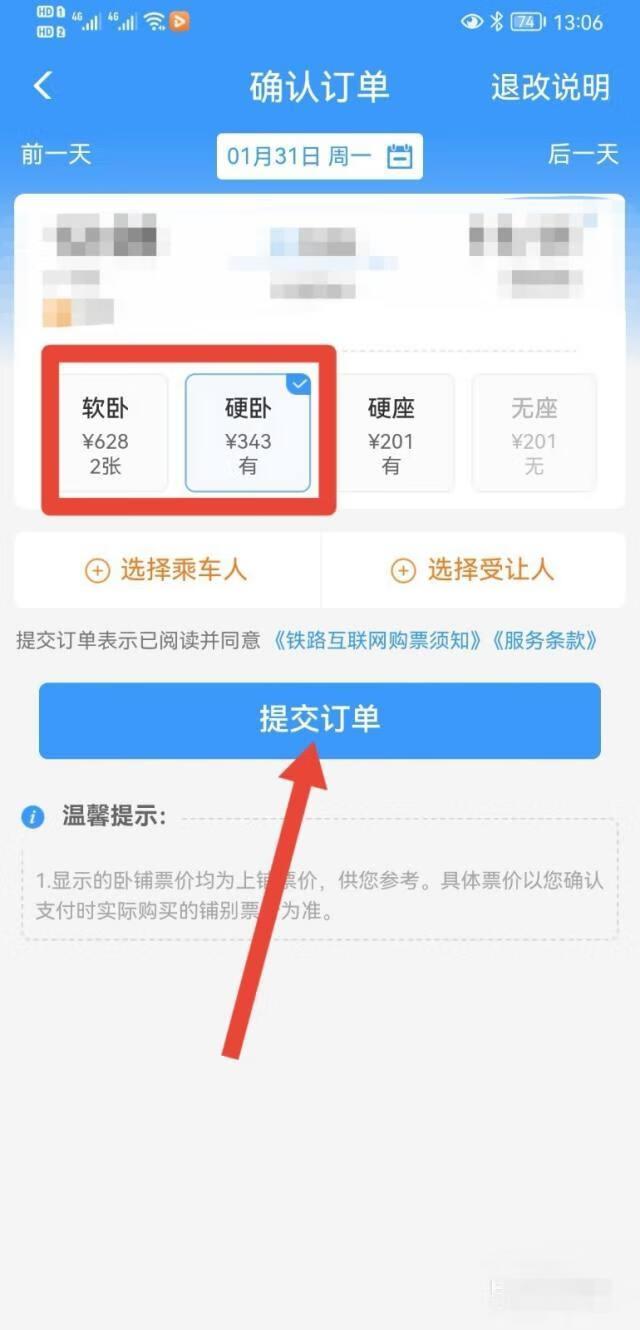Choose the 硬座 ¥201 seat type
This screenshot has width=640, height=1330.
tap(391, 433)
